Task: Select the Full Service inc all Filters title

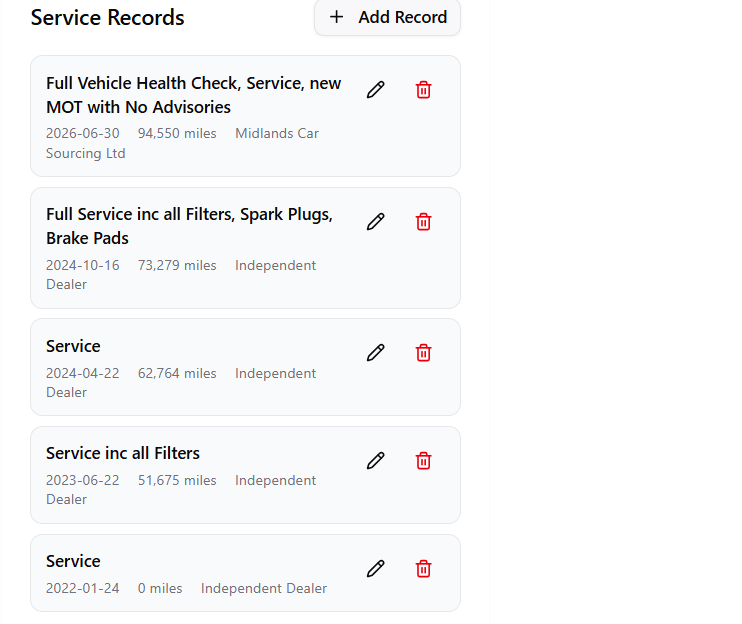Action: click(189, 226)
